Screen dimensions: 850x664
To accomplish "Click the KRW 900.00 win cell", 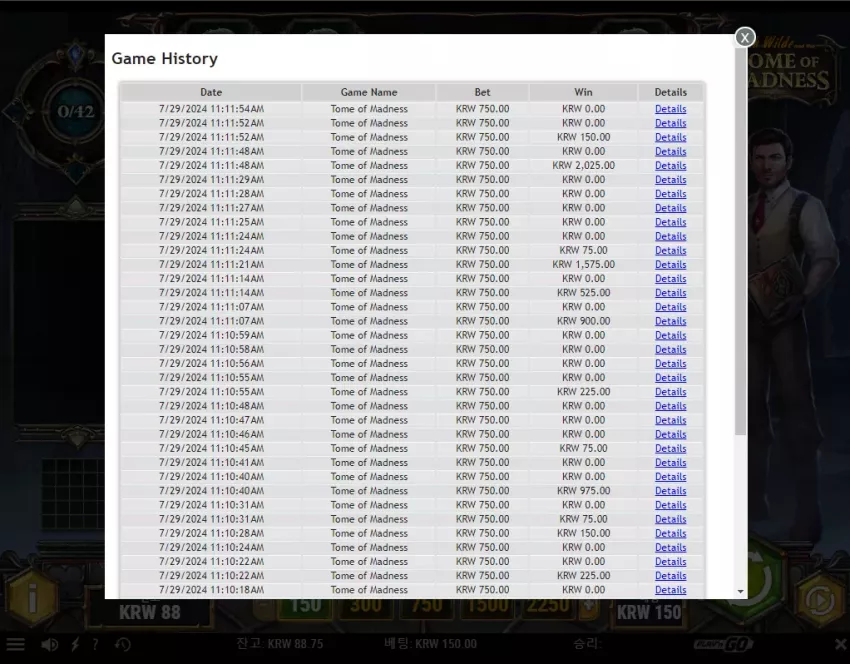I will pyautogui.click(x=583, y=321).
